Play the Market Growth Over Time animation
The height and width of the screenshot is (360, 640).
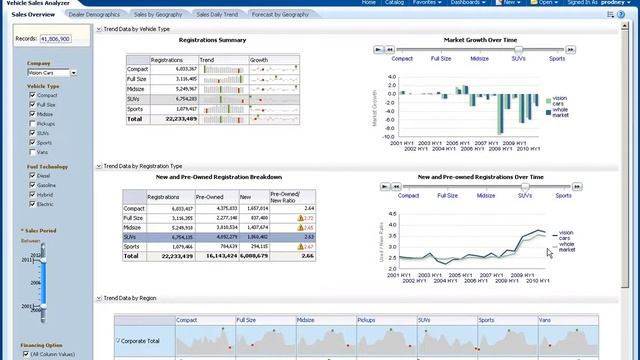point(378,49)
